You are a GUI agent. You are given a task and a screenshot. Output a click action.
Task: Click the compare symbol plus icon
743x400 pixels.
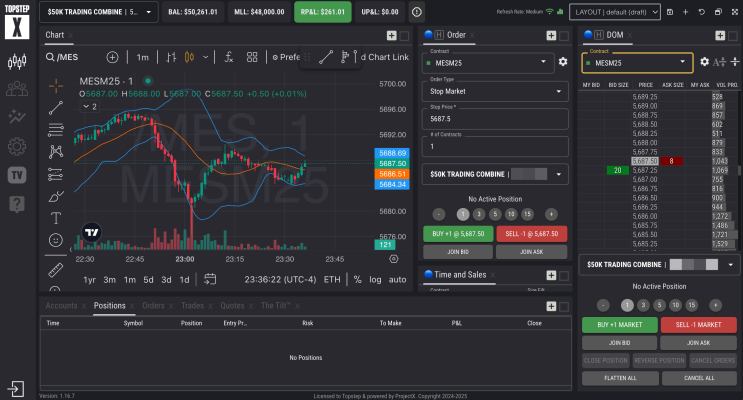point(112,57)
